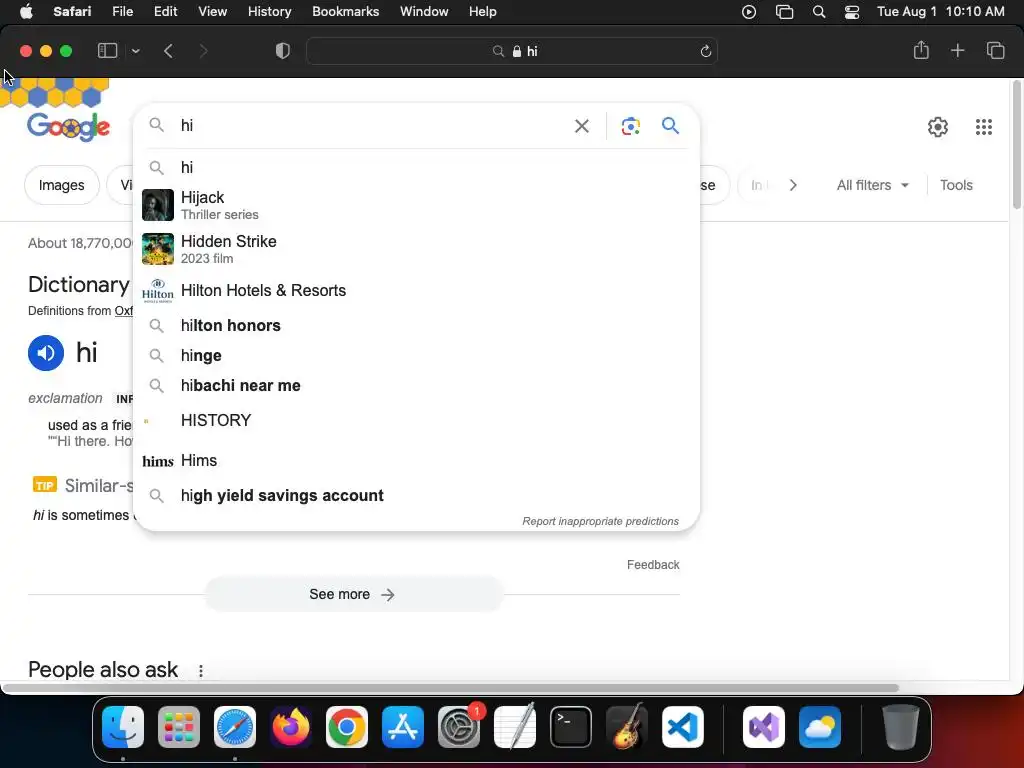Add a new tab with plus icon

pyautogui.click(x=957, y=50)
